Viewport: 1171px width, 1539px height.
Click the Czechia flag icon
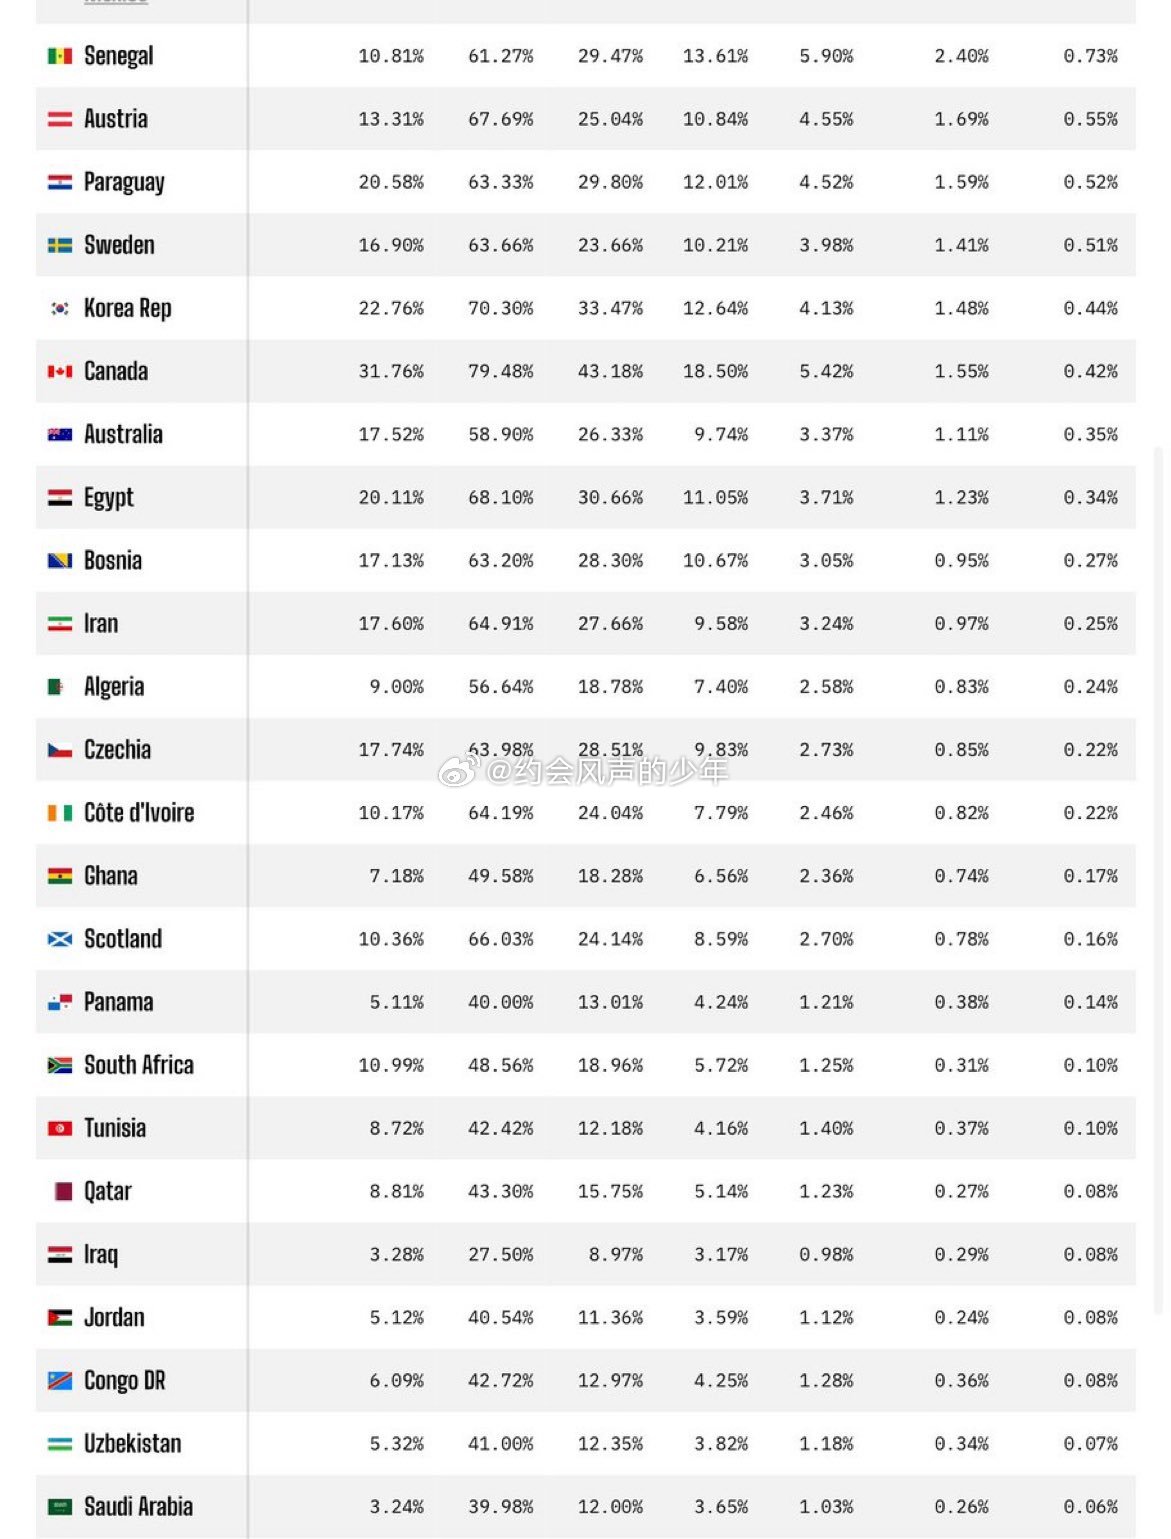tap(60, 750)
